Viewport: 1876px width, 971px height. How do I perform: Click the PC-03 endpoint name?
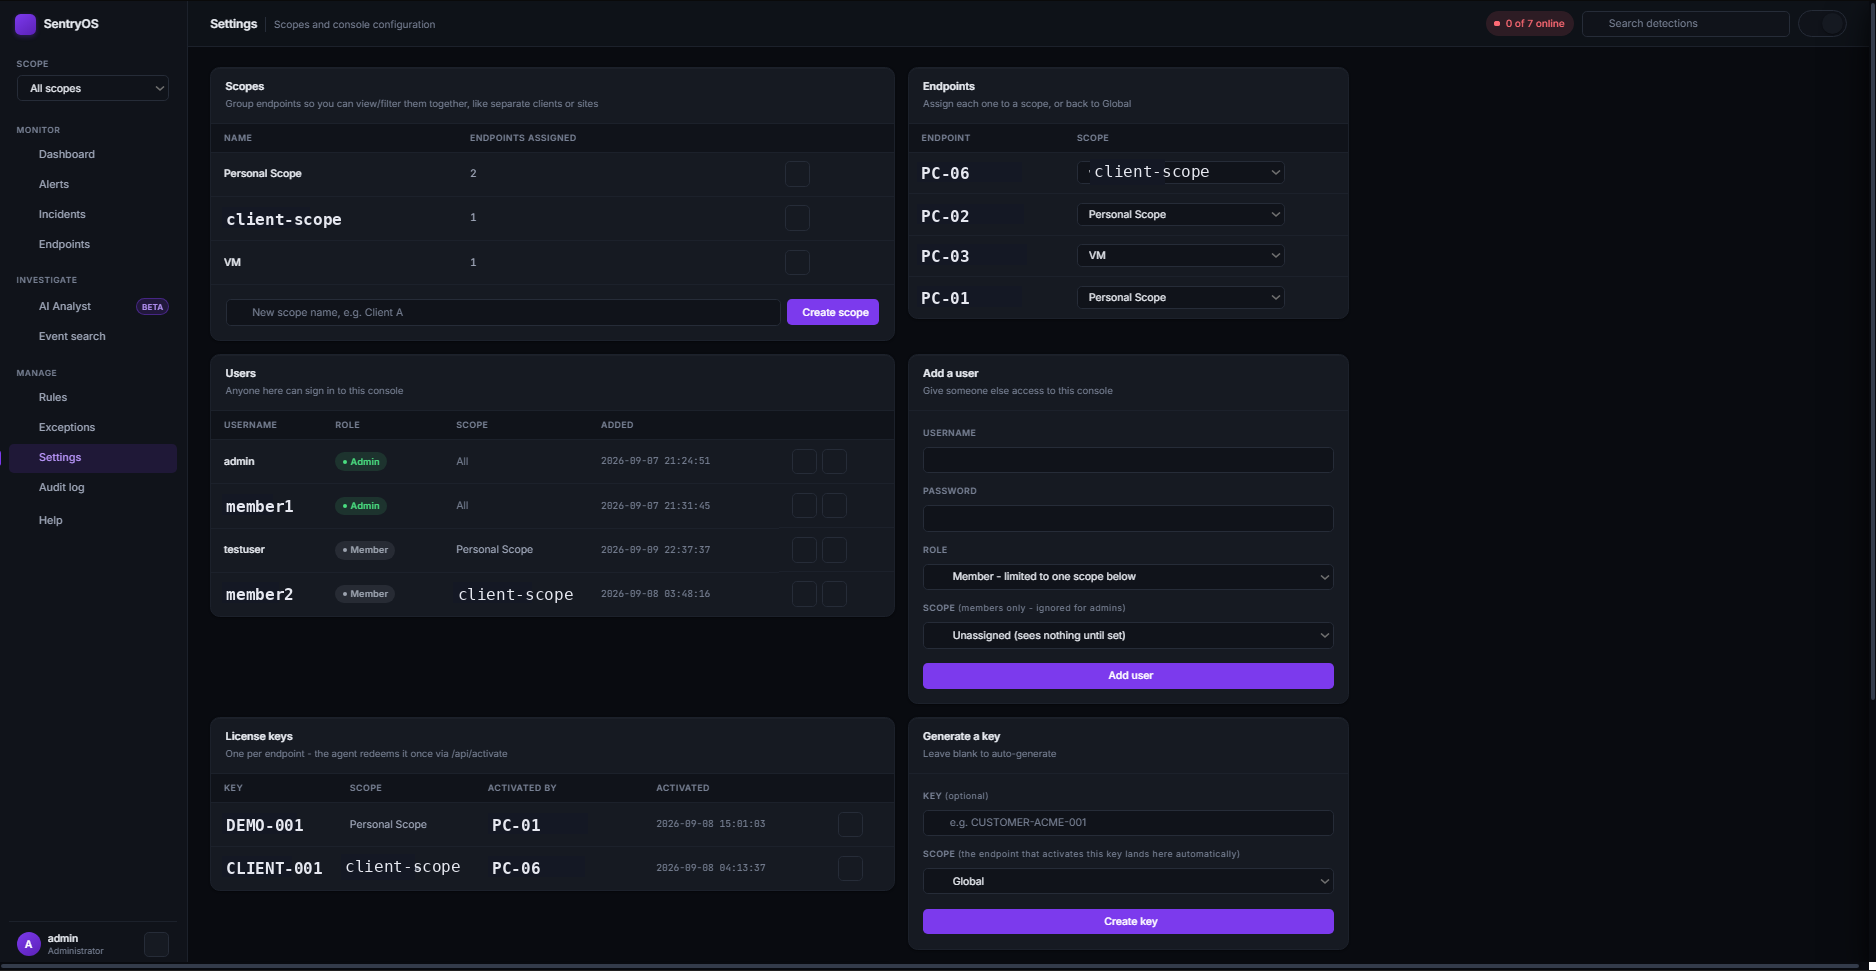coord(945,256)
